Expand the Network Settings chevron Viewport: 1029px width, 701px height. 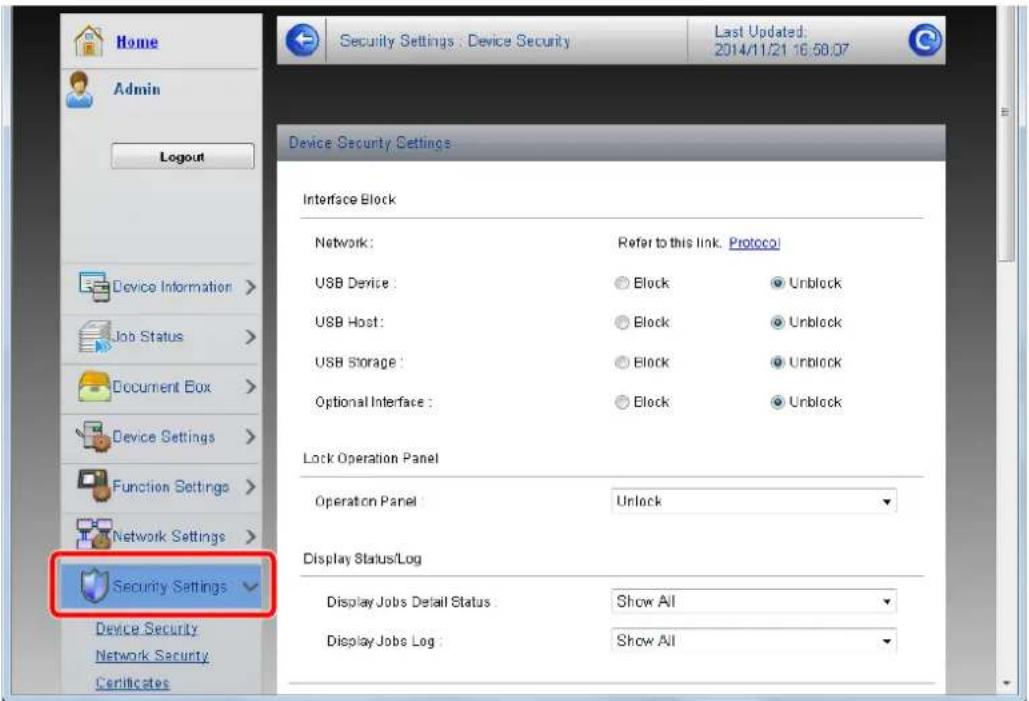(x=250, y=536)
